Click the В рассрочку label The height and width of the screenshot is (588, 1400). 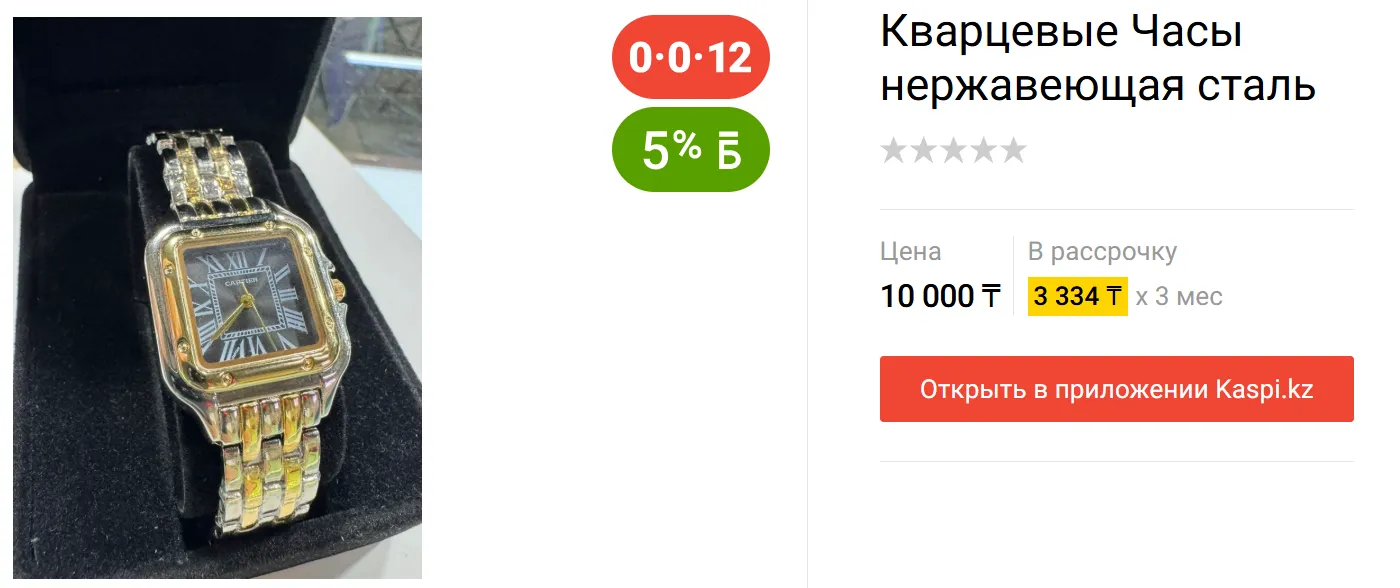pyautogui.click(x=1102, y=252)
